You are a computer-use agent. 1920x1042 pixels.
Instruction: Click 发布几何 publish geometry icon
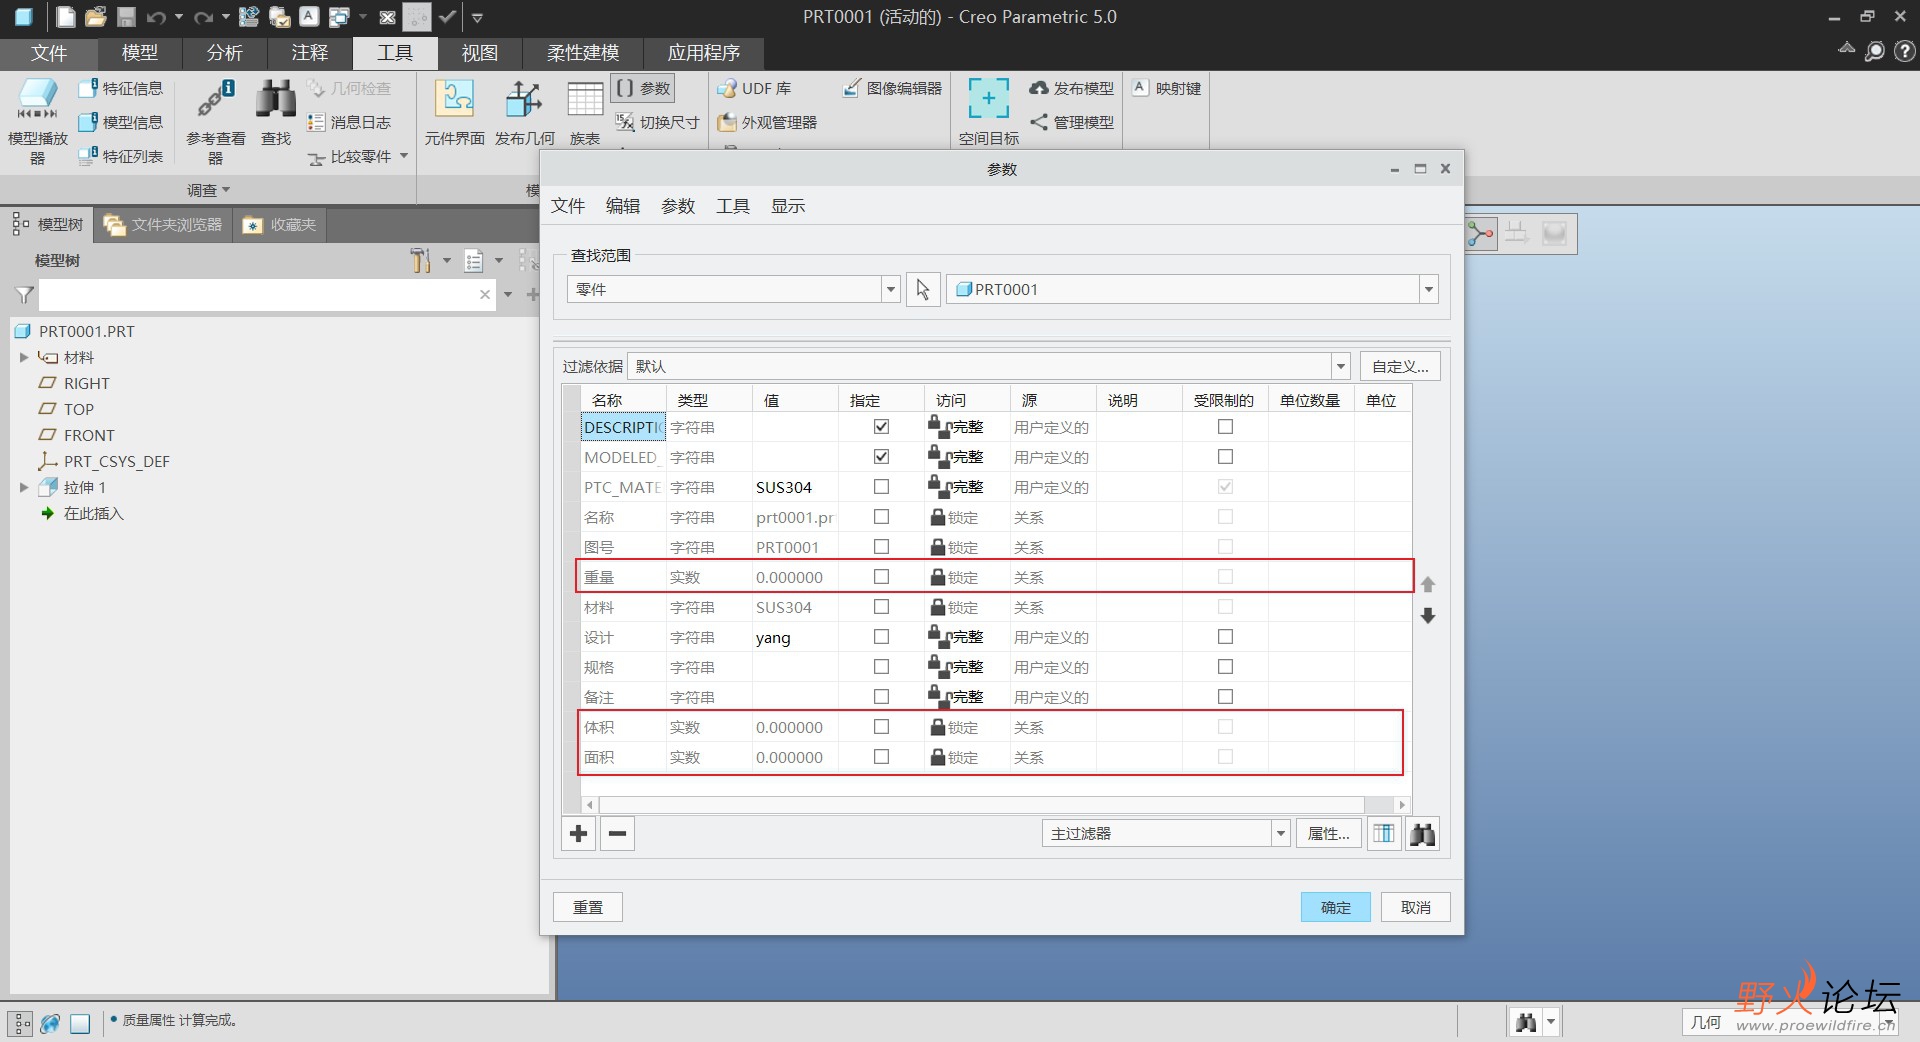524,100
